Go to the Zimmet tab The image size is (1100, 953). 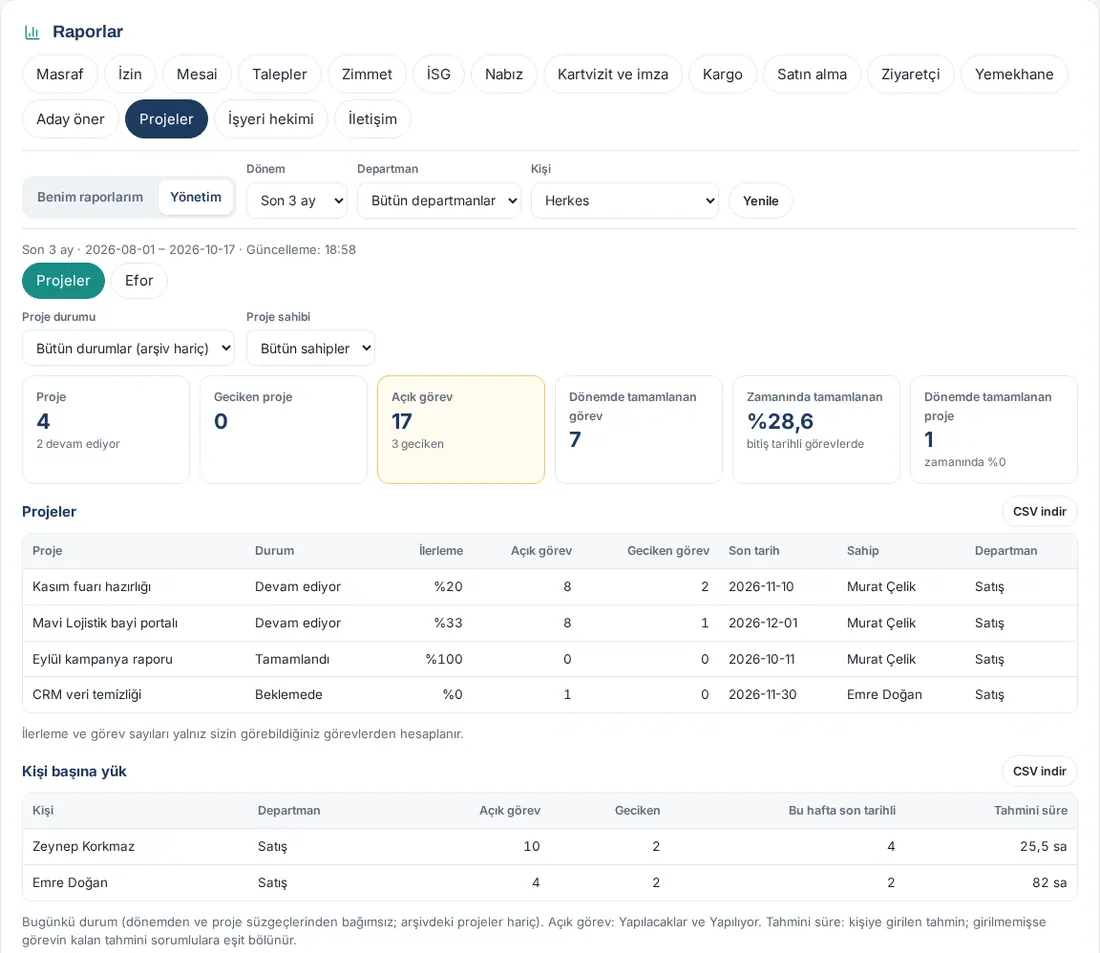click(x=367, y=74)
